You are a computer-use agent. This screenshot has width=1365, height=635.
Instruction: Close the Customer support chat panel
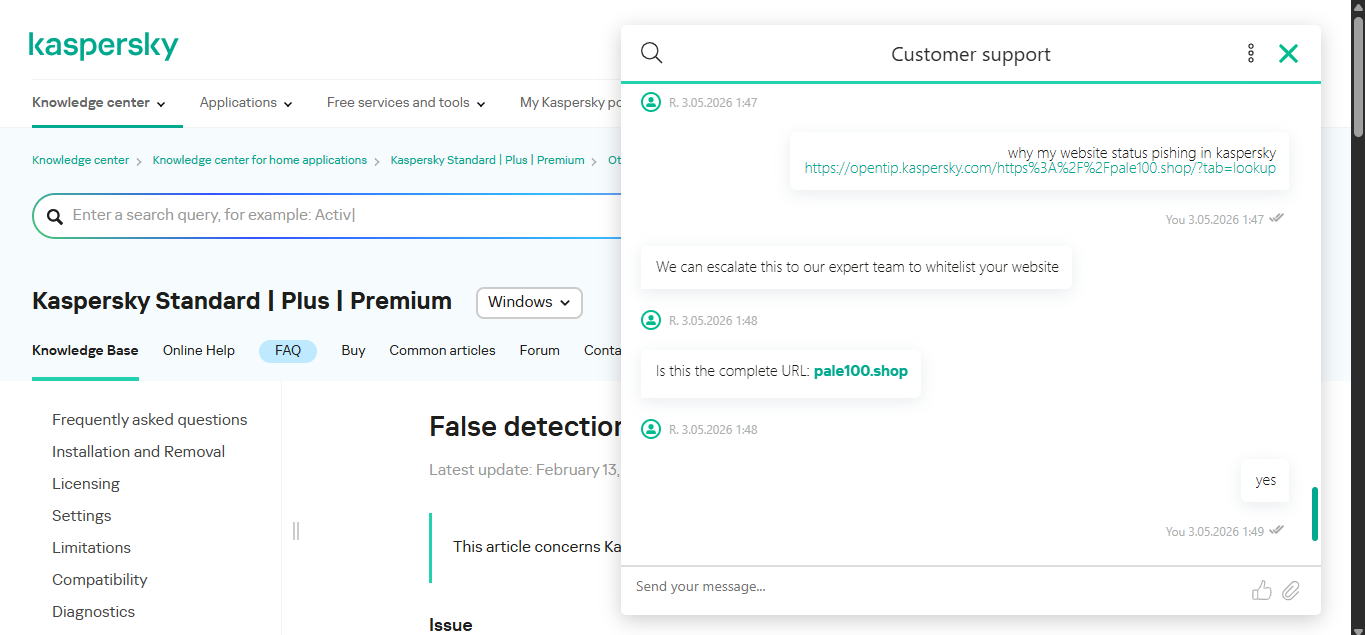click(x=1288, y=53)
